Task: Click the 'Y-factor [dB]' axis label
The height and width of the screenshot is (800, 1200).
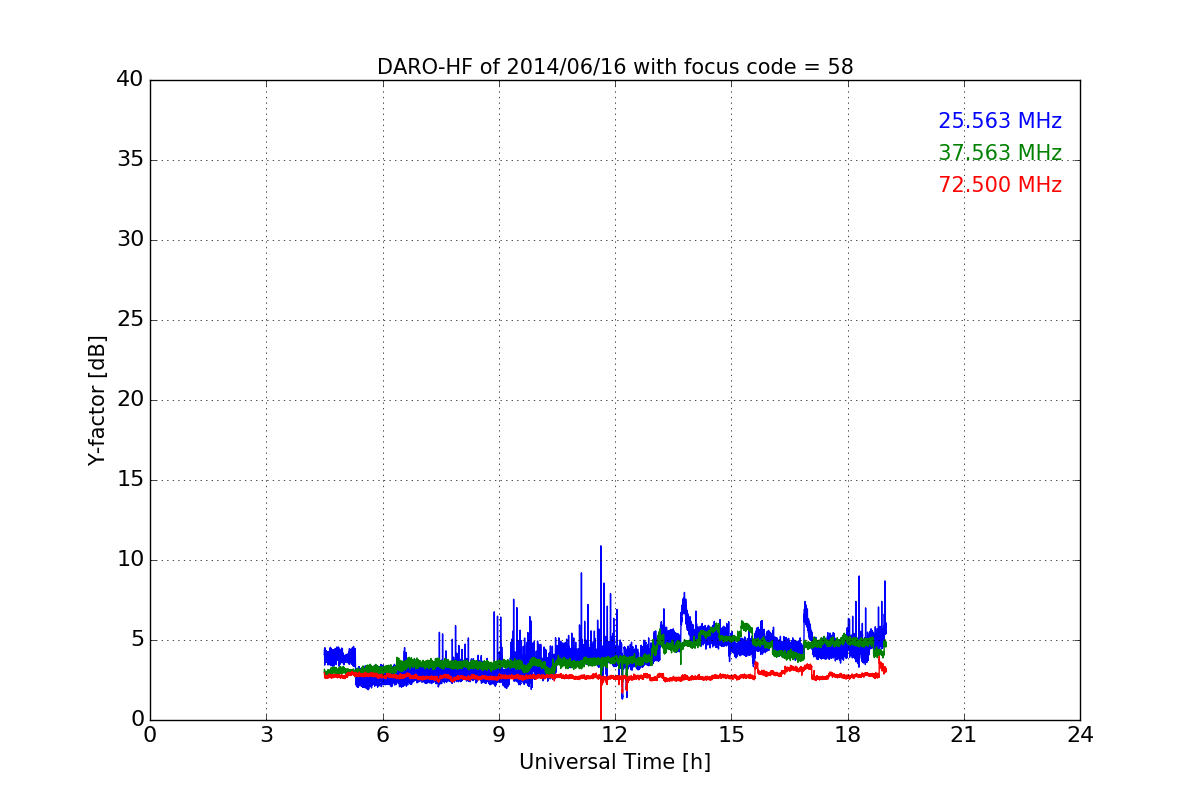Action: click(97, 400)
